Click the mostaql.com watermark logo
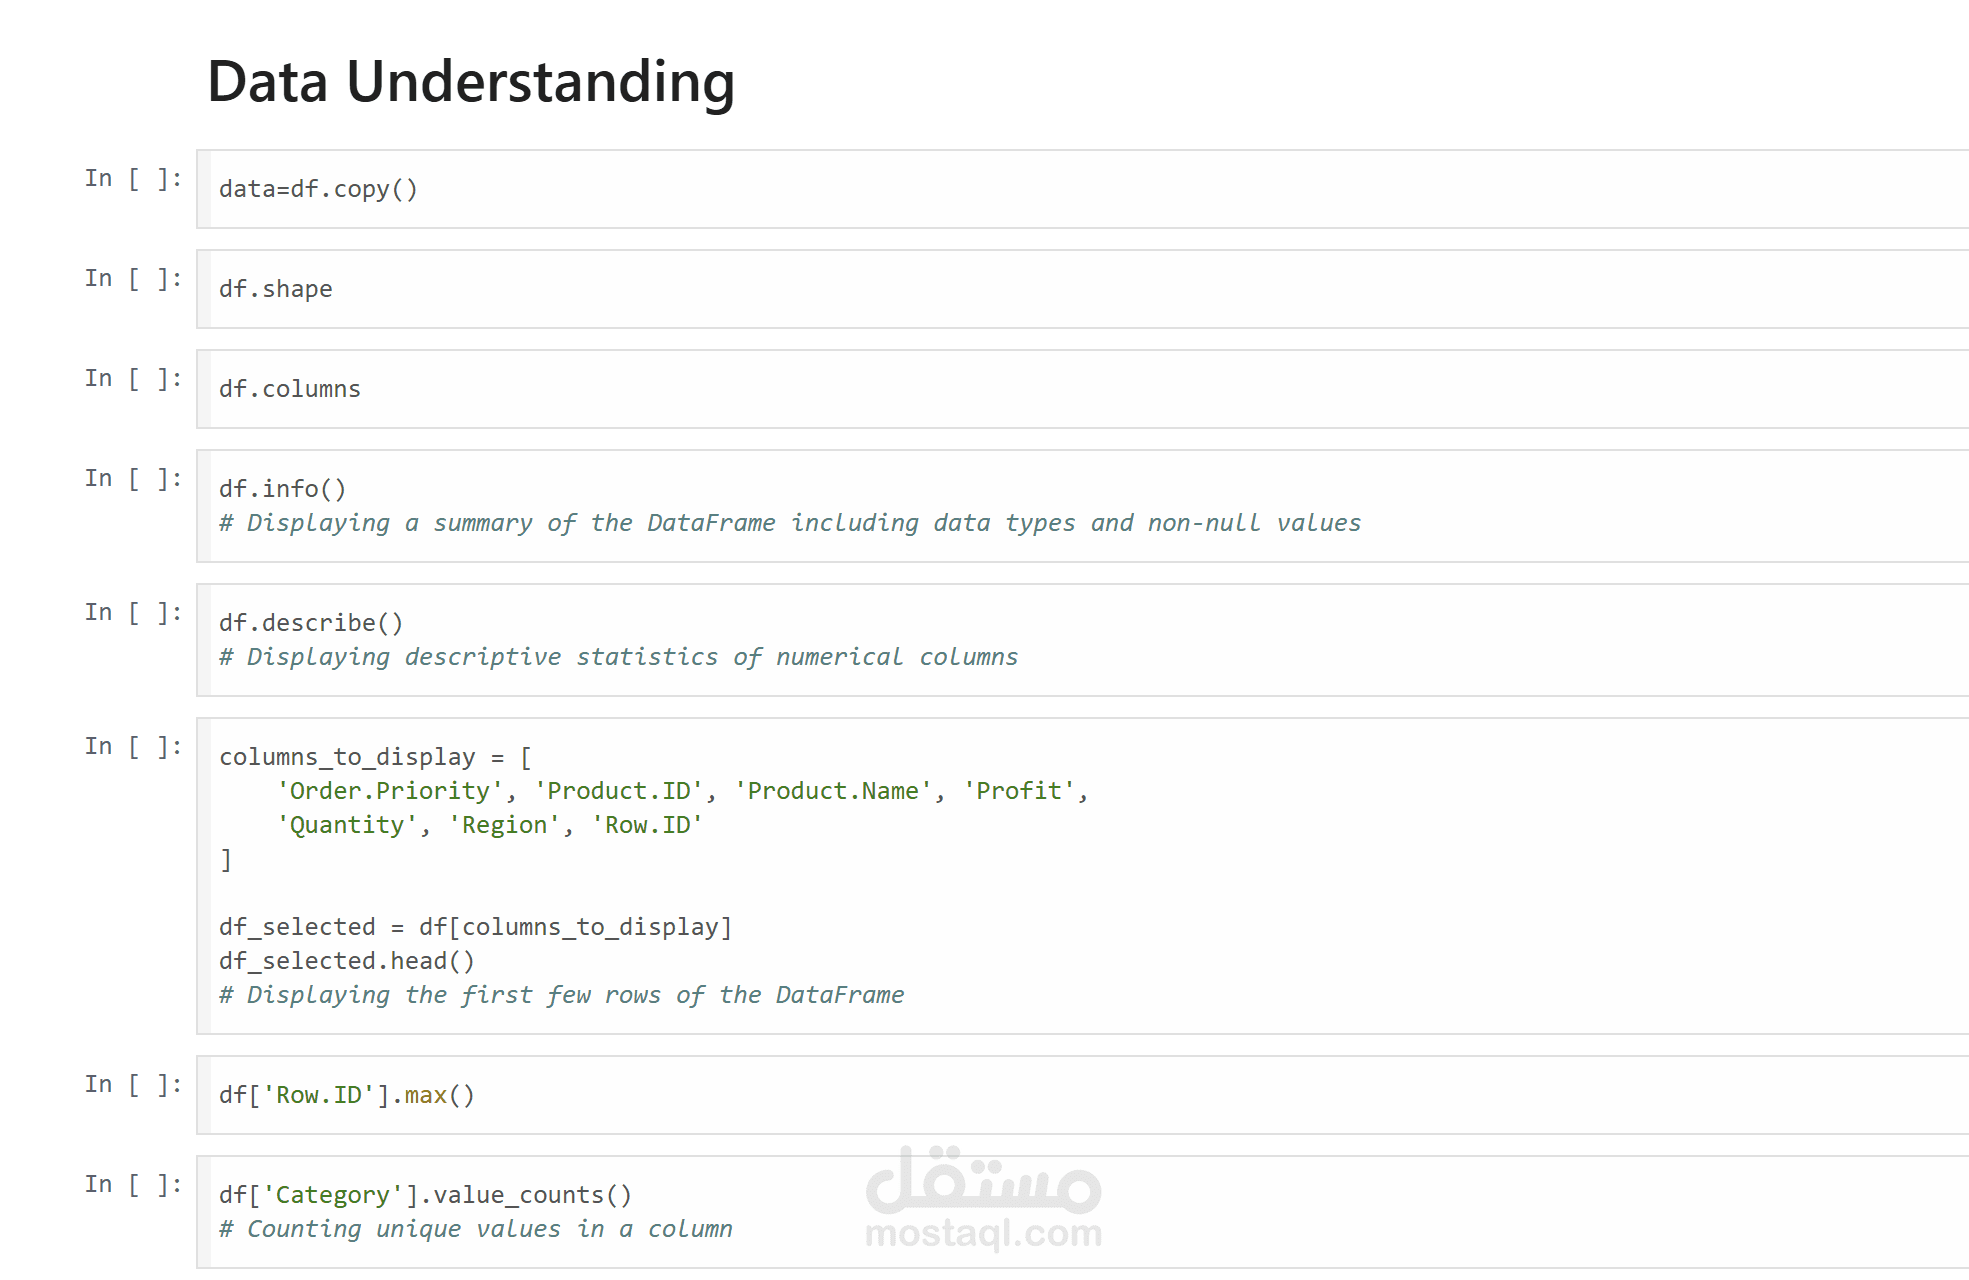The height and width of the screenshot is (1280, 1969). (984, 1199)
